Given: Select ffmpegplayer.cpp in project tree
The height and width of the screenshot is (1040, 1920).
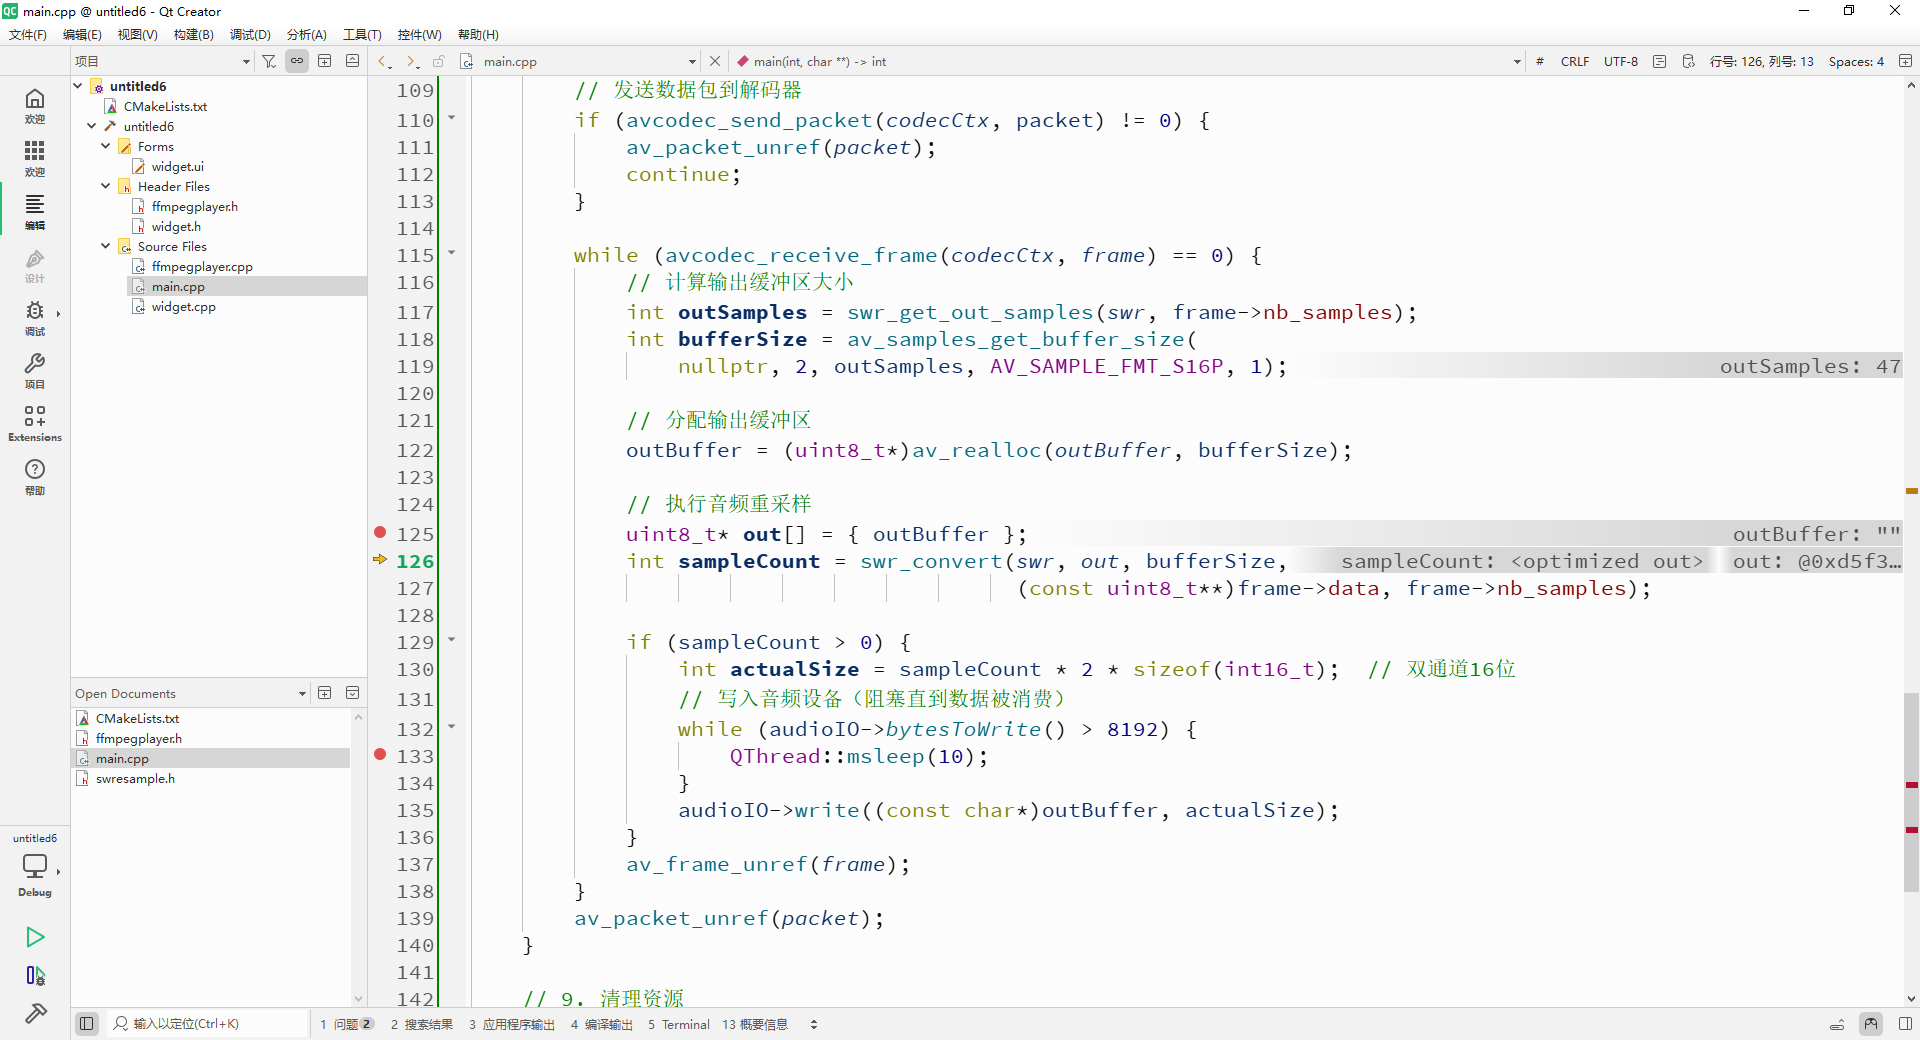Looking at the screenshot, I should [202, 266].
